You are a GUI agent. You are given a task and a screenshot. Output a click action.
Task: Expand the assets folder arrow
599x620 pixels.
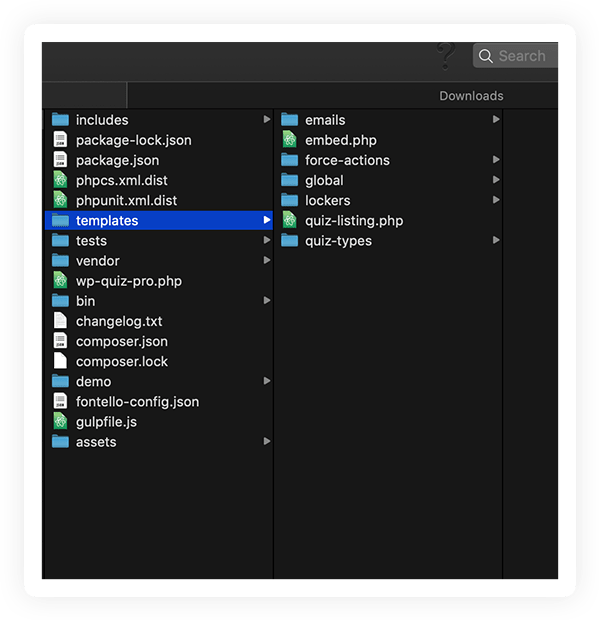click(267, 441)
